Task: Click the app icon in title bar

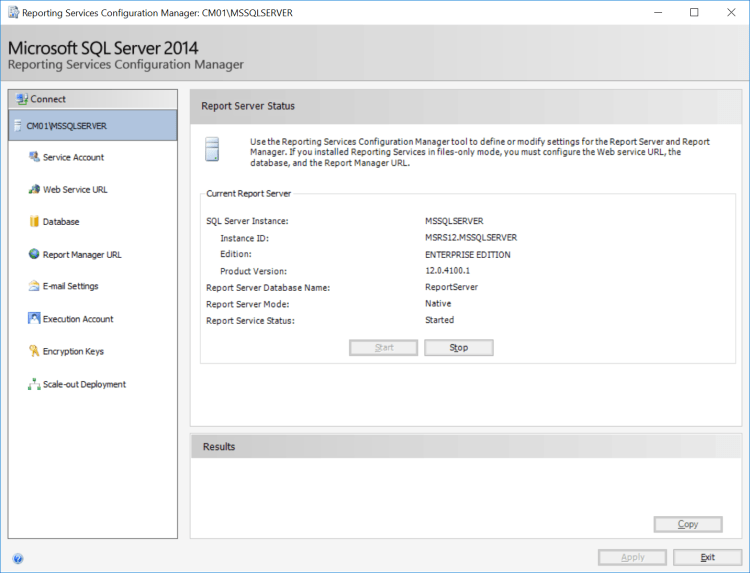Action: click(x=11, y=13)
